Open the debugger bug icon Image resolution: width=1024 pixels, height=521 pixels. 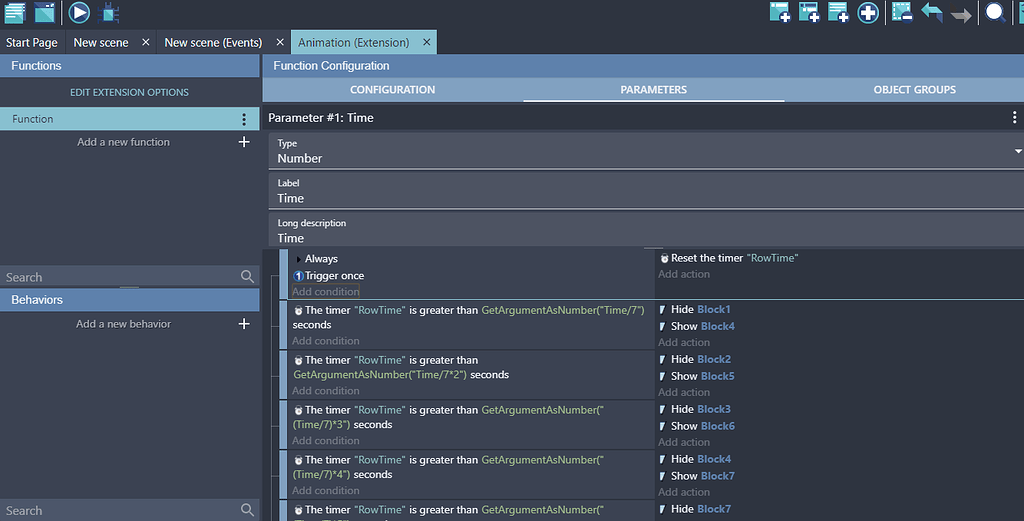(109, 12)
